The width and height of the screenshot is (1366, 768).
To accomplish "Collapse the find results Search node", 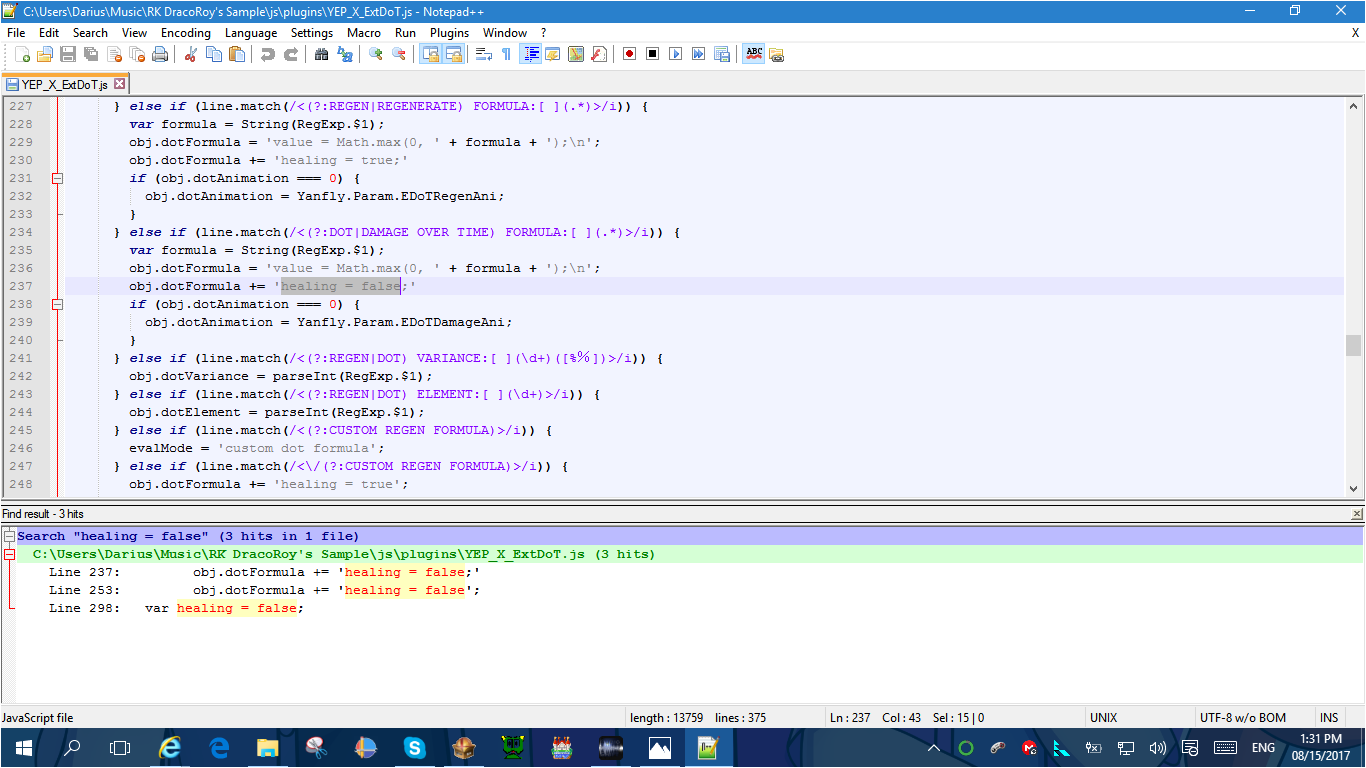I will coord(9,536).
